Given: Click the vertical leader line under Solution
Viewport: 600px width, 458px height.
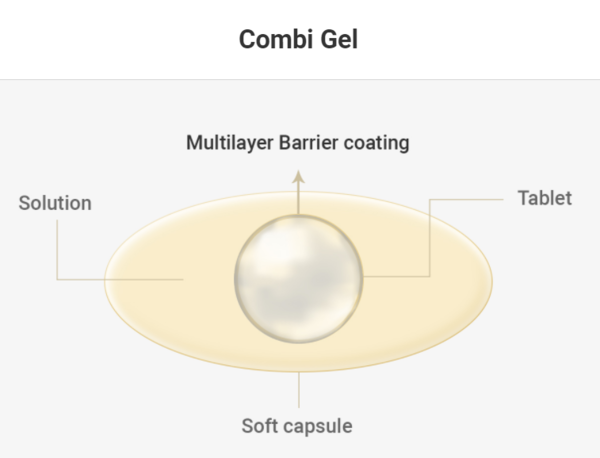Looking at the screenshot, I should (57, 248).
